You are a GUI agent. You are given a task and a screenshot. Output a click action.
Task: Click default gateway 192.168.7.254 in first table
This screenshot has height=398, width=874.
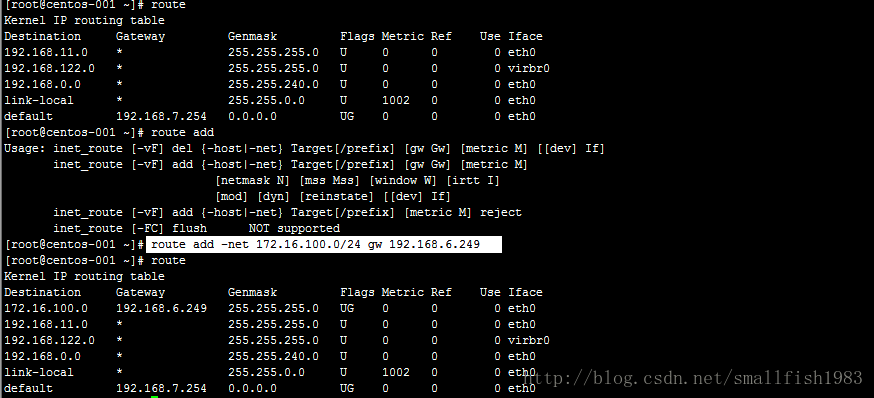coord(161,117)
